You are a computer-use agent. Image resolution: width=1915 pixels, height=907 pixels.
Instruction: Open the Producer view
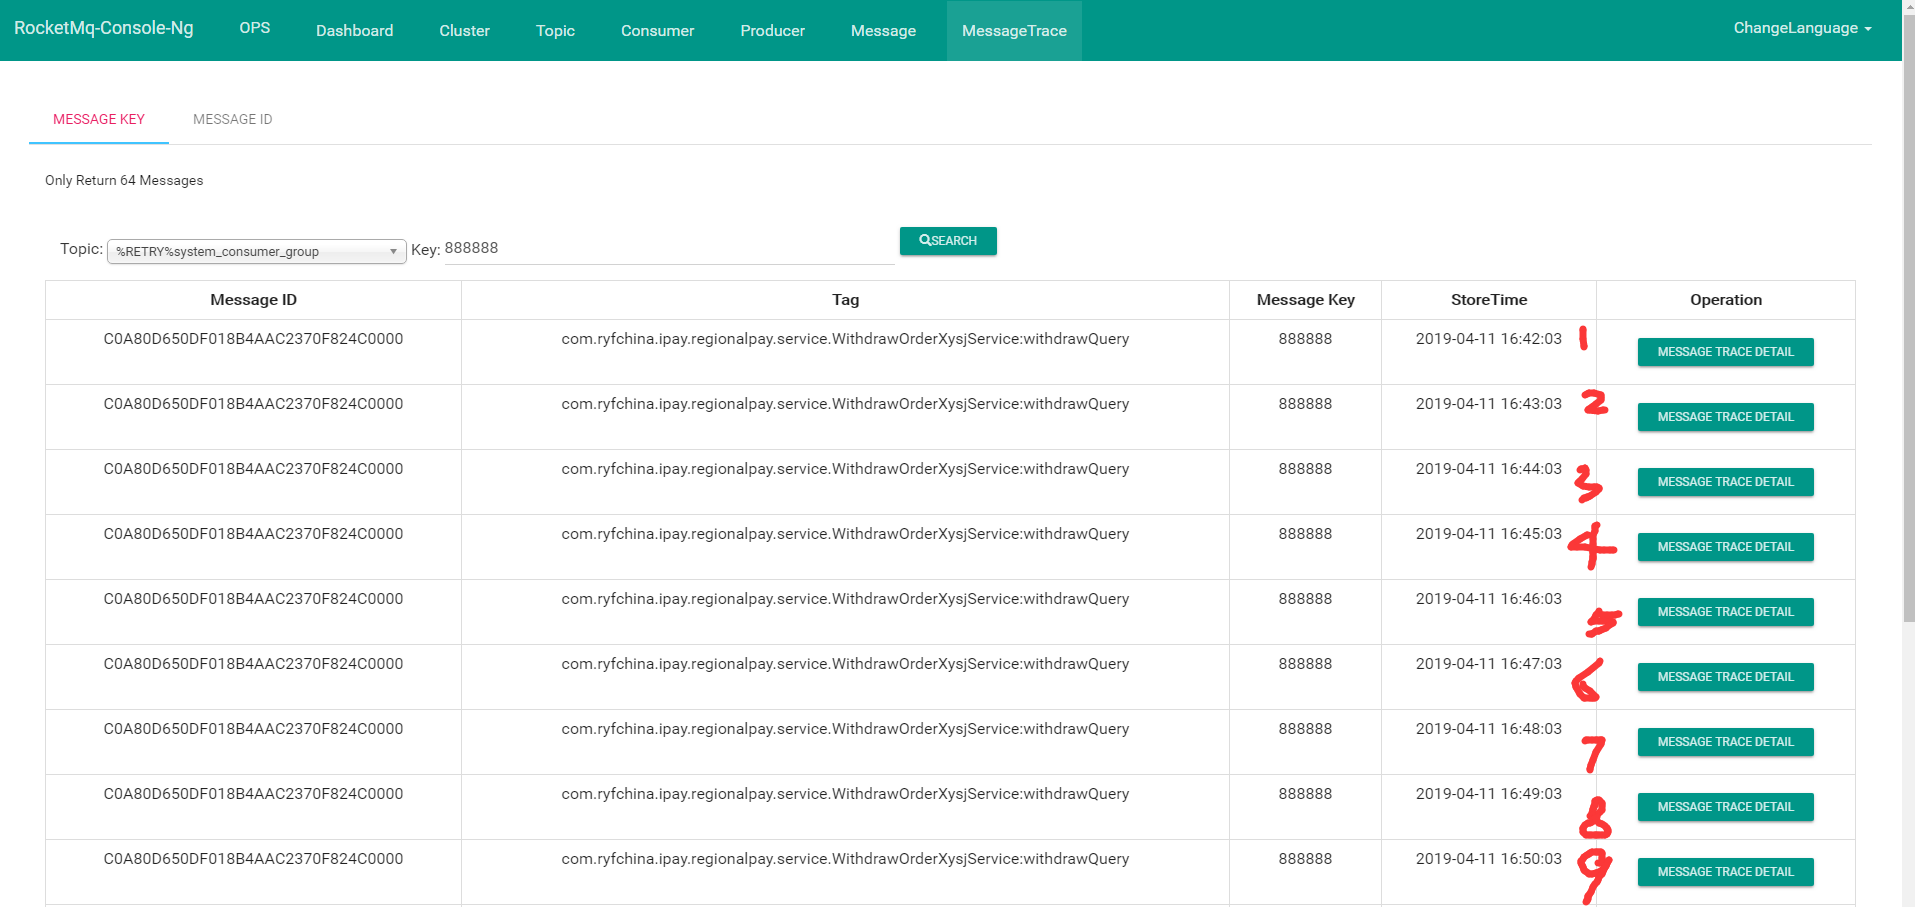pyautogui.click(x=771, y=30)
